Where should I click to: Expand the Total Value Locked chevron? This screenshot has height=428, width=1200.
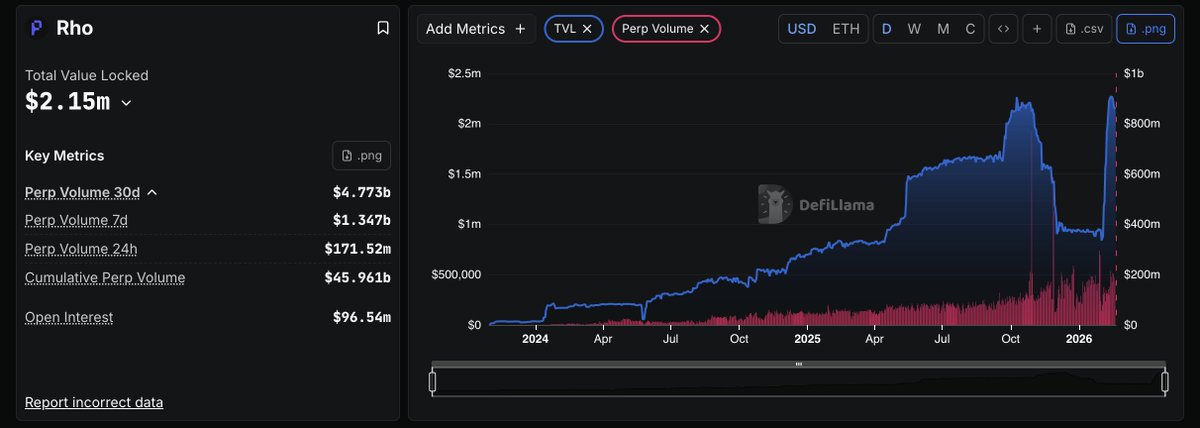(126, 102)
